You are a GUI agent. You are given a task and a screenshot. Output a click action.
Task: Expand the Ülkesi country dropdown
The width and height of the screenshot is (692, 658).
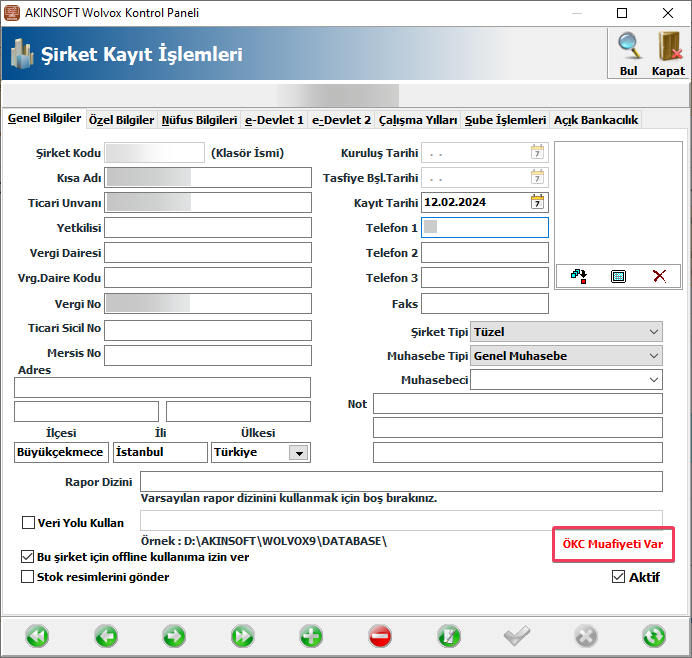[x=297, y=453]
